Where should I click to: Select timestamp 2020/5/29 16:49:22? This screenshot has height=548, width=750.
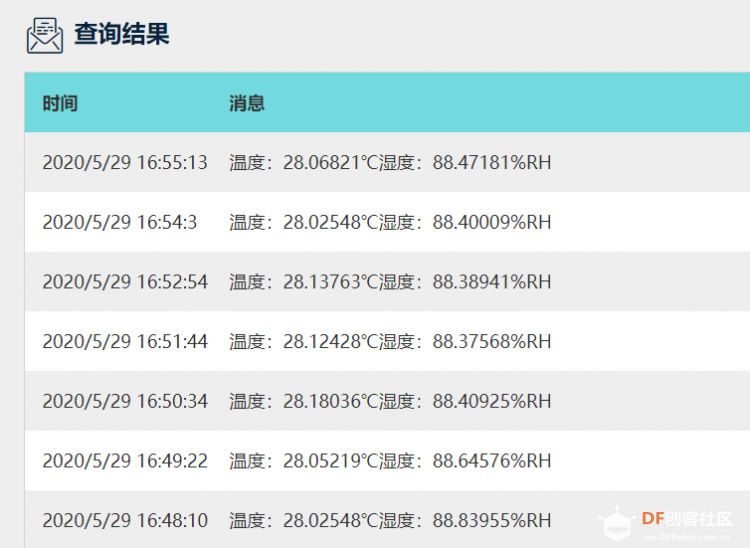coord(125,461)
